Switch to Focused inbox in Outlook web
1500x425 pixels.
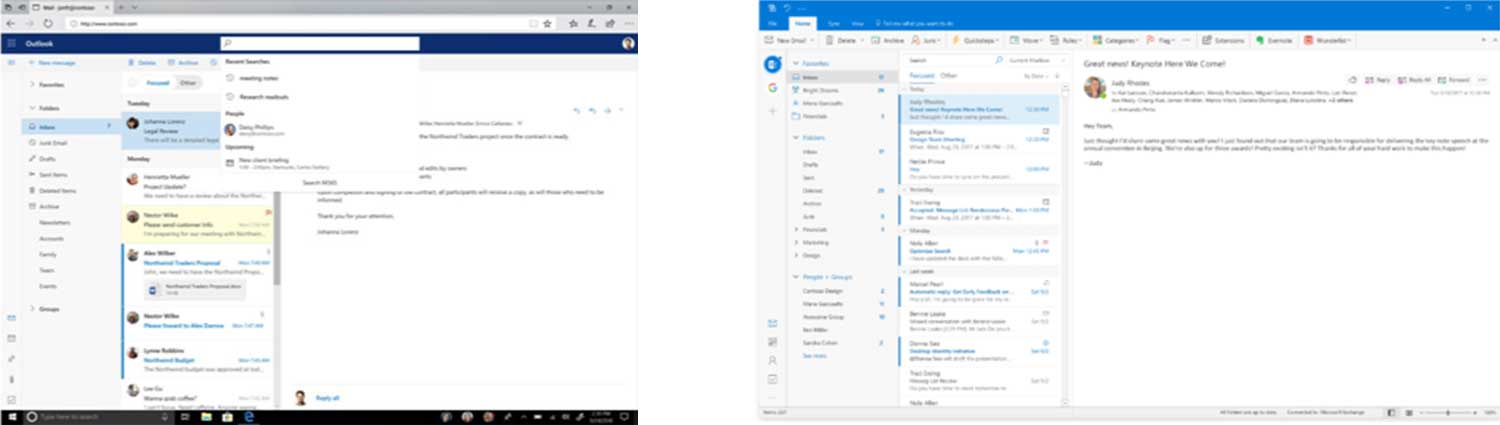[x=157, y=83]
